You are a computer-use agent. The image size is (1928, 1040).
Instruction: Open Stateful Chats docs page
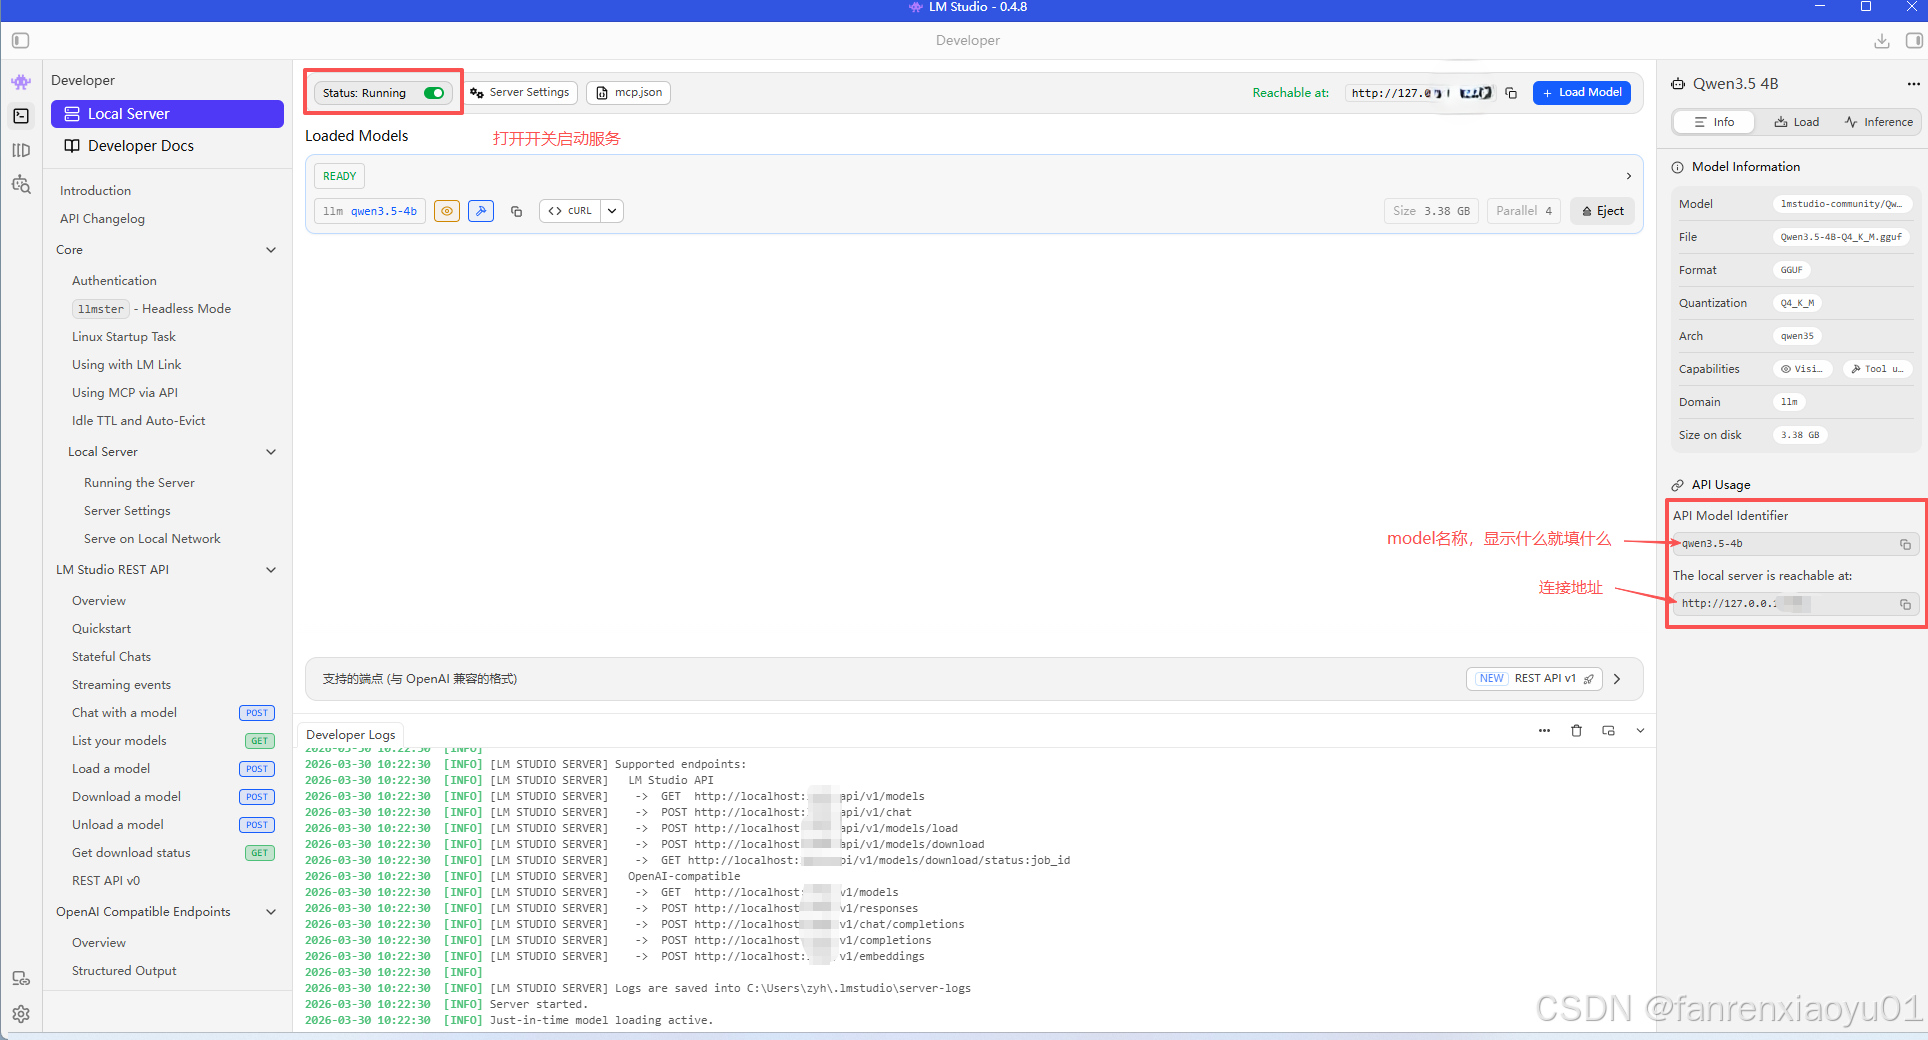111,657
